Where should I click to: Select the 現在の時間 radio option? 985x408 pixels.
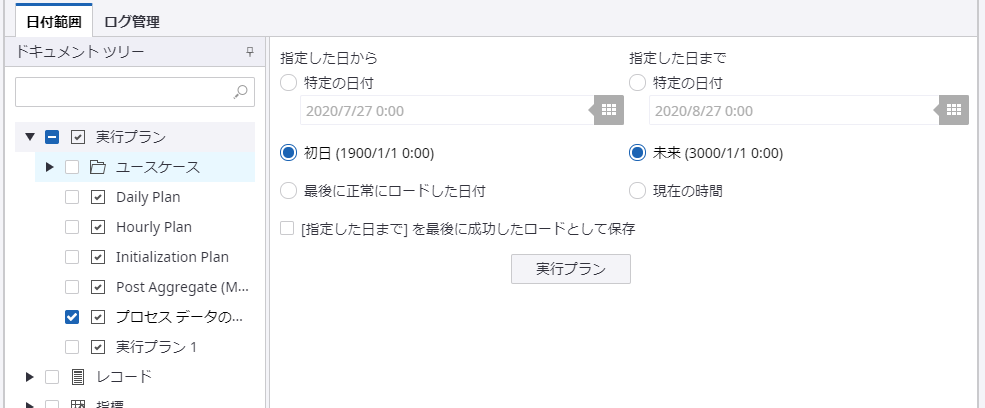637,189
